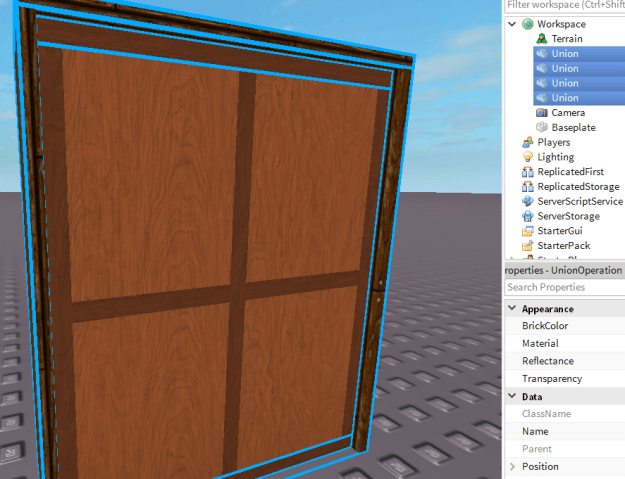625x479 pixels.
Task: Click the Baseplate part icon
Action: 542,128
